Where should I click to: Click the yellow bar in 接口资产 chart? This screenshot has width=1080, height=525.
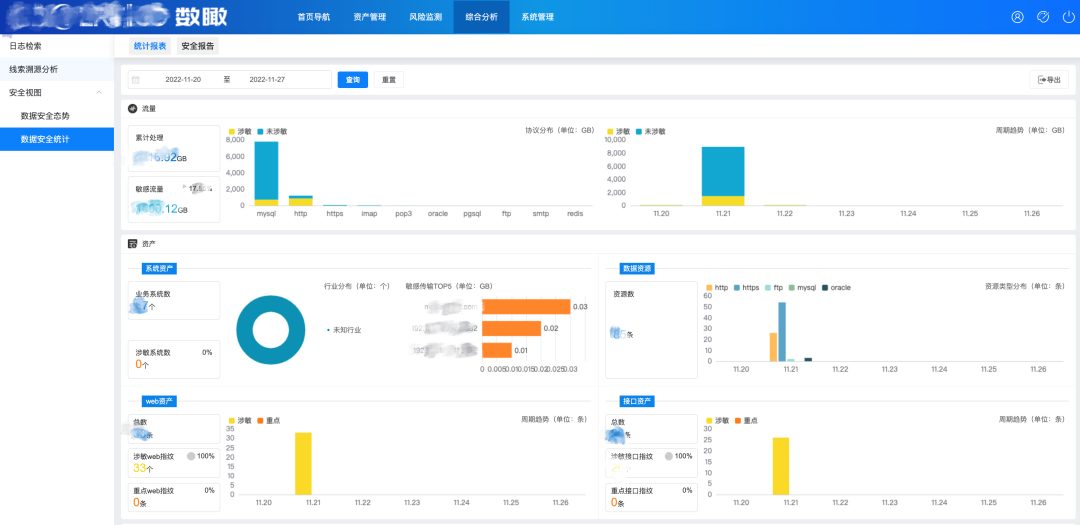pyautogui.click(x=780, y=466)
